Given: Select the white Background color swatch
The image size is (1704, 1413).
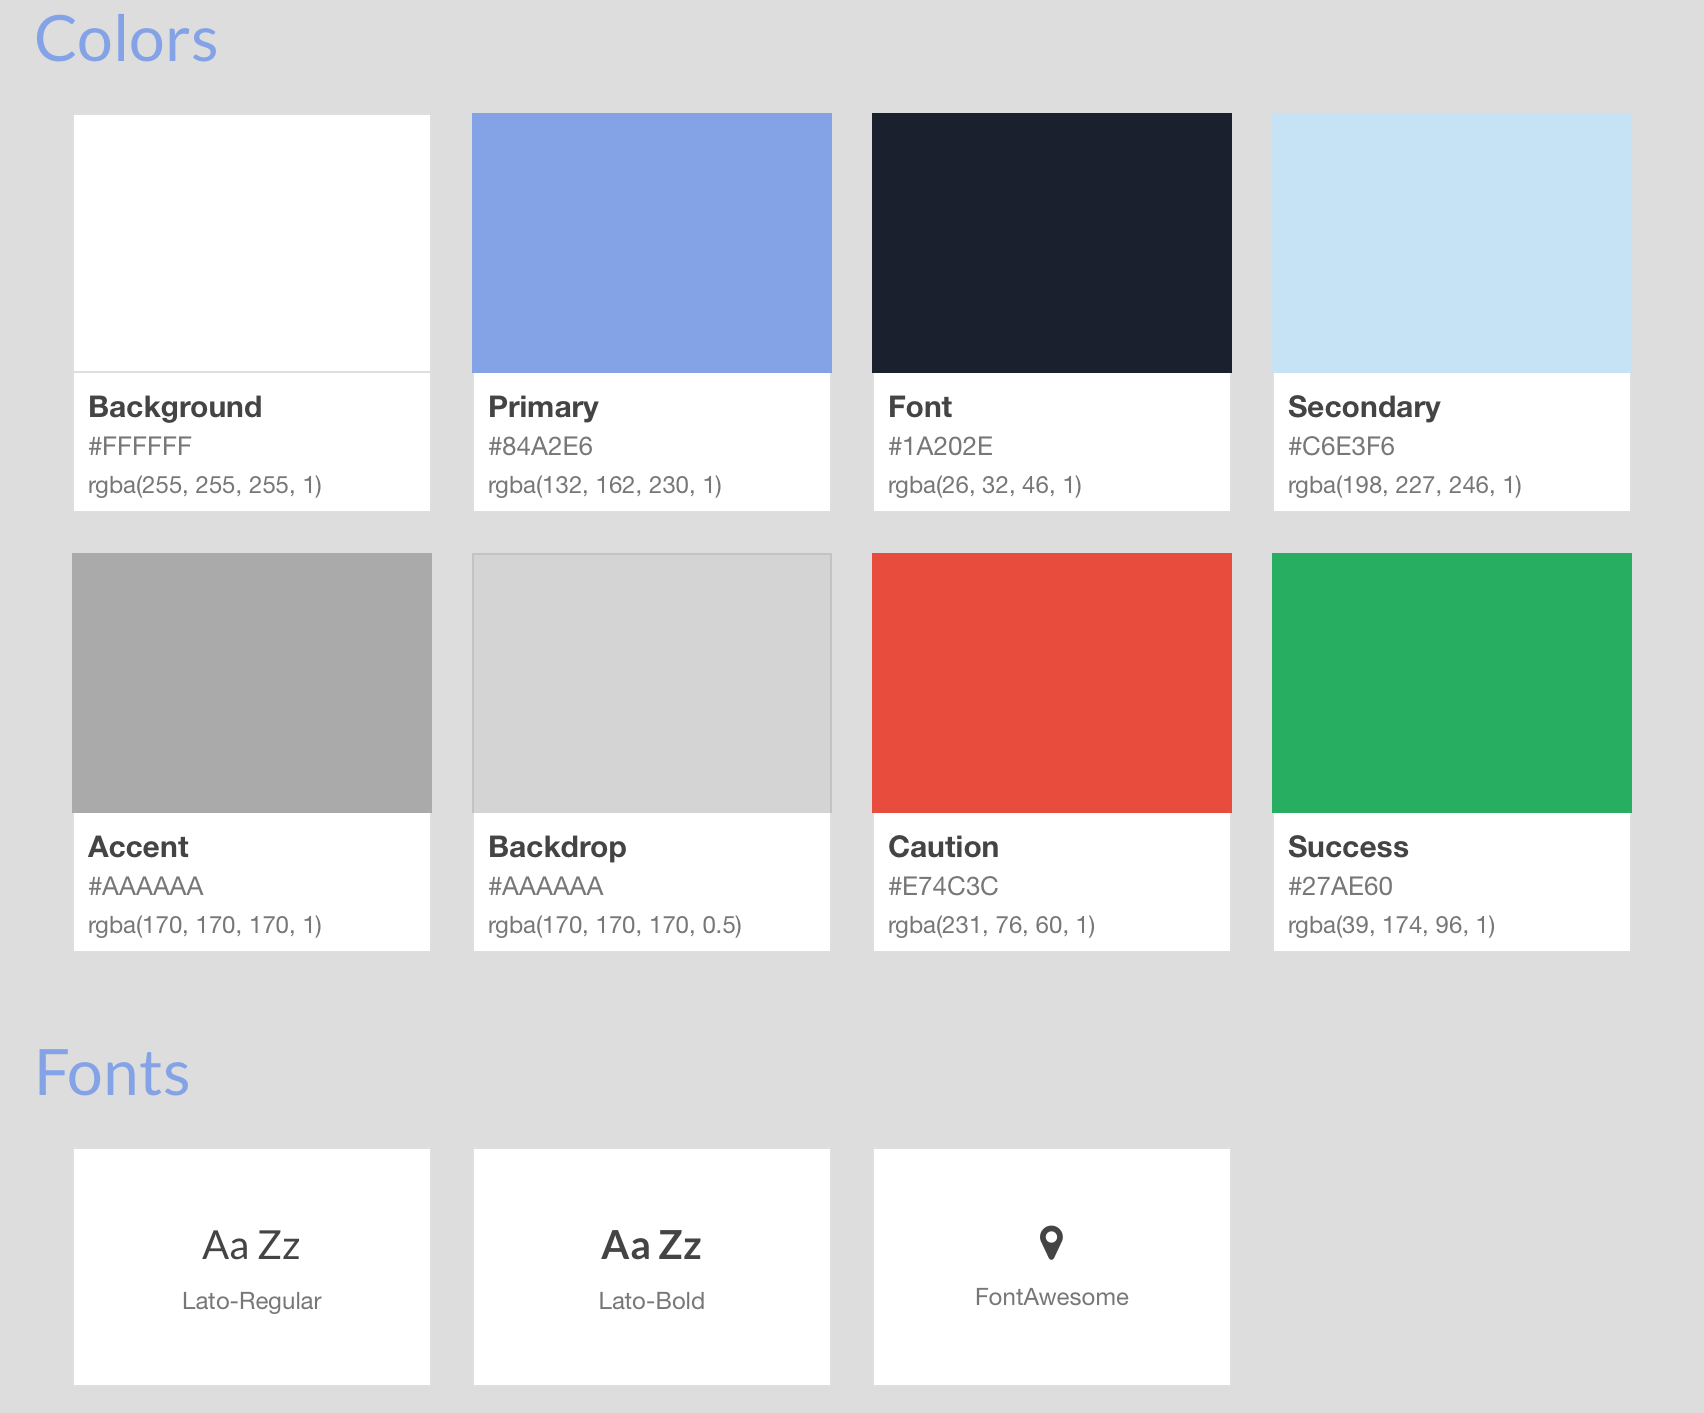Looking at the screenshot, I should pos(252,243).
